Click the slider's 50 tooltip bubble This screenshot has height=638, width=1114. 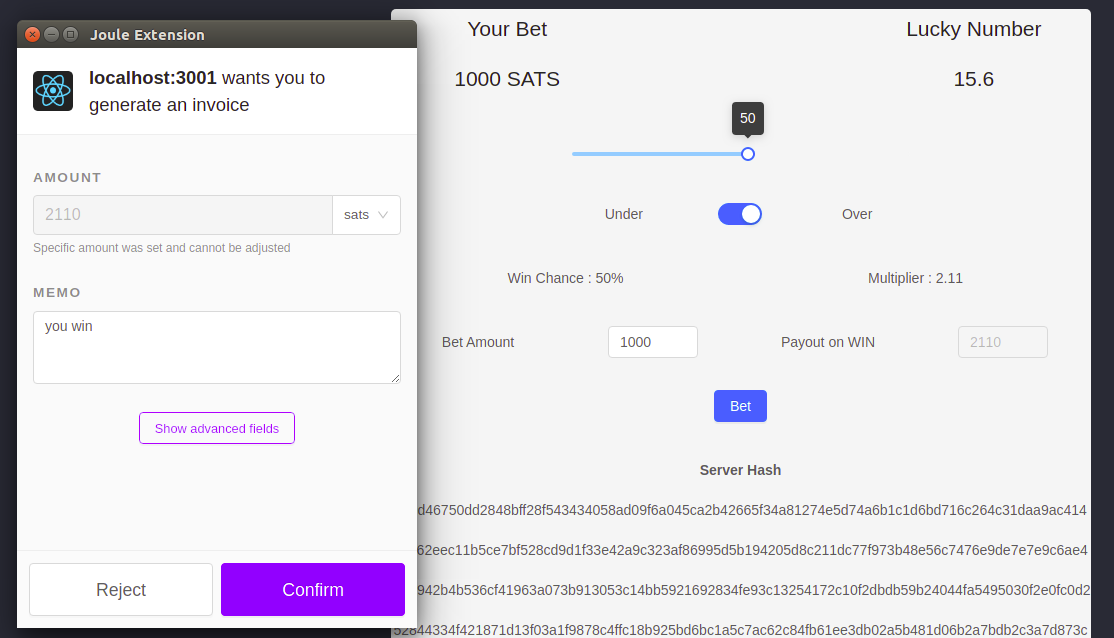(748, 118)
